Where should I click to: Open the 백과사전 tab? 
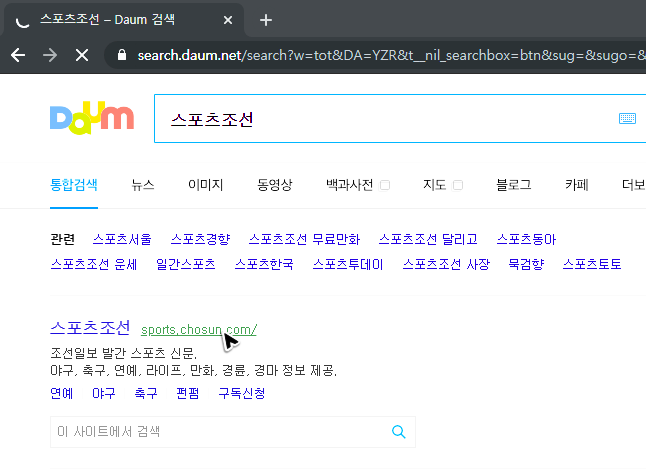349,185
